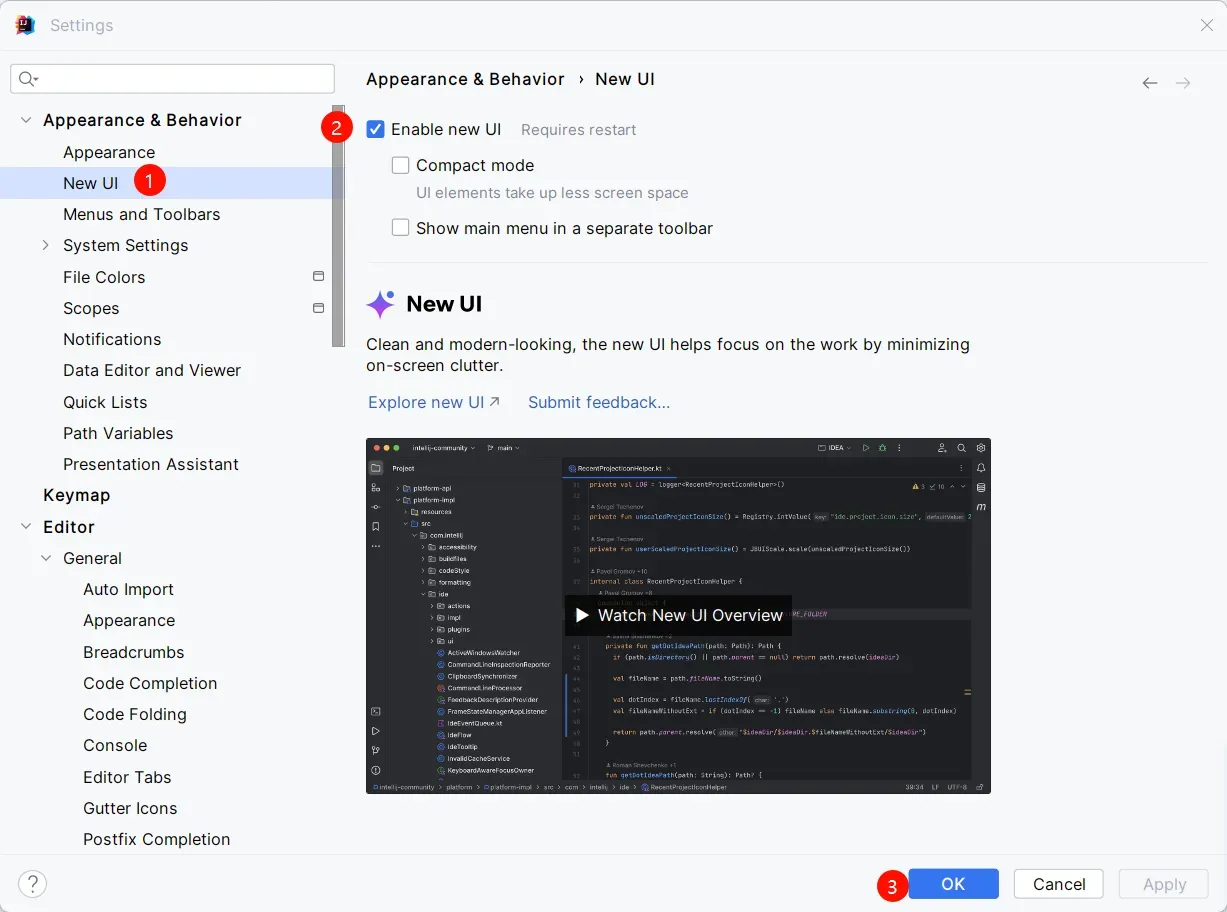Confirm with the OK button
Screen dimensions: 1227x912
(x=953, y=884)
